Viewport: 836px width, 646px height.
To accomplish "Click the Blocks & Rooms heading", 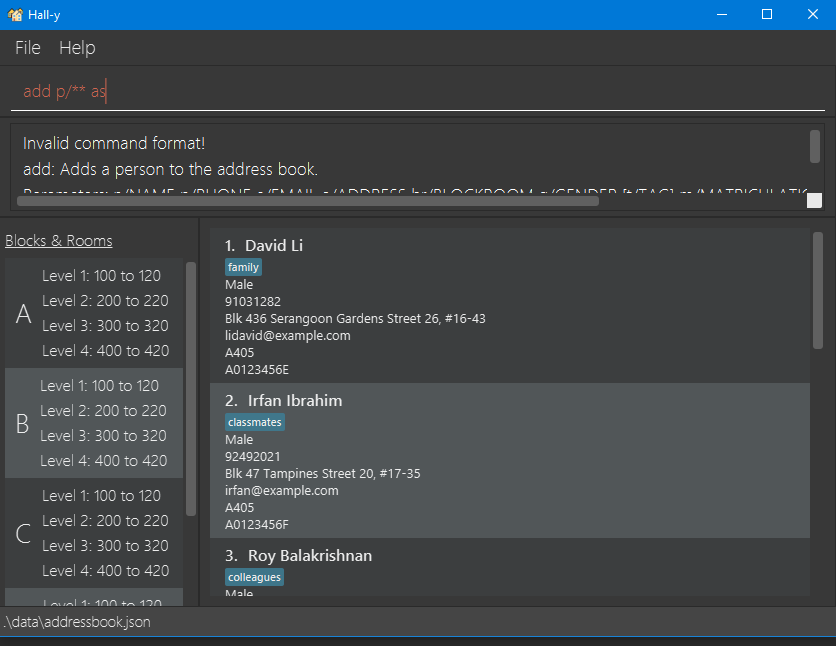I will (x=59, y=241).
